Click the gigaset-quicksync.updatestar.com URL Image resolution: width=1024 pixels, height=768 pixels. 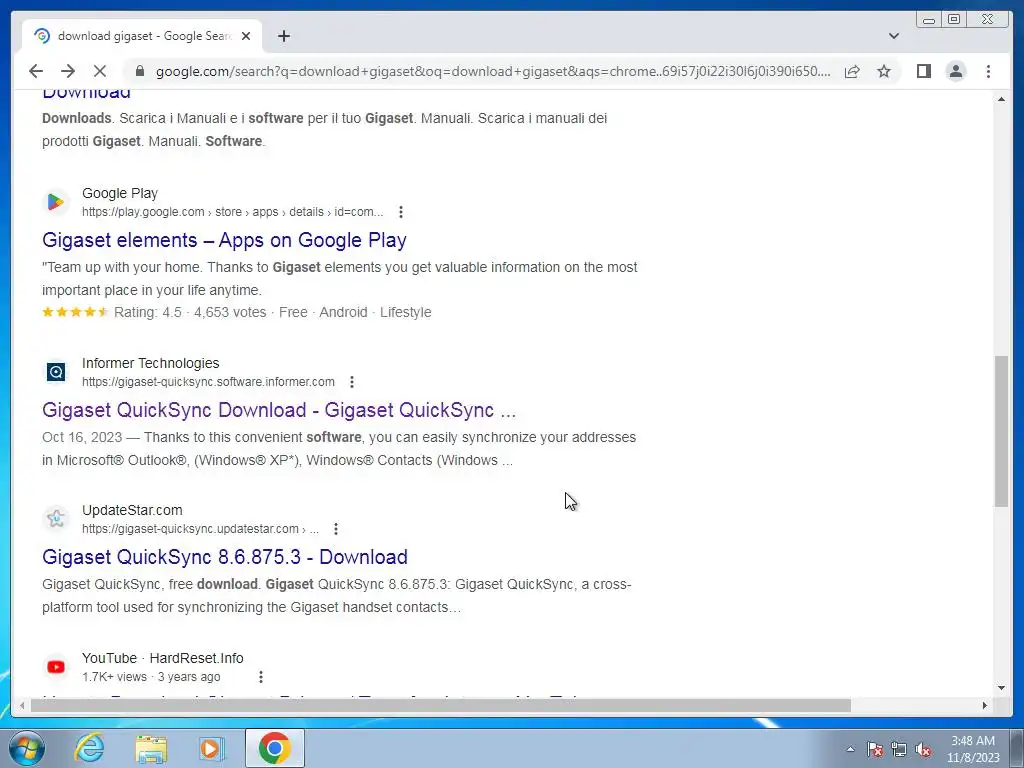coord(200,529)
